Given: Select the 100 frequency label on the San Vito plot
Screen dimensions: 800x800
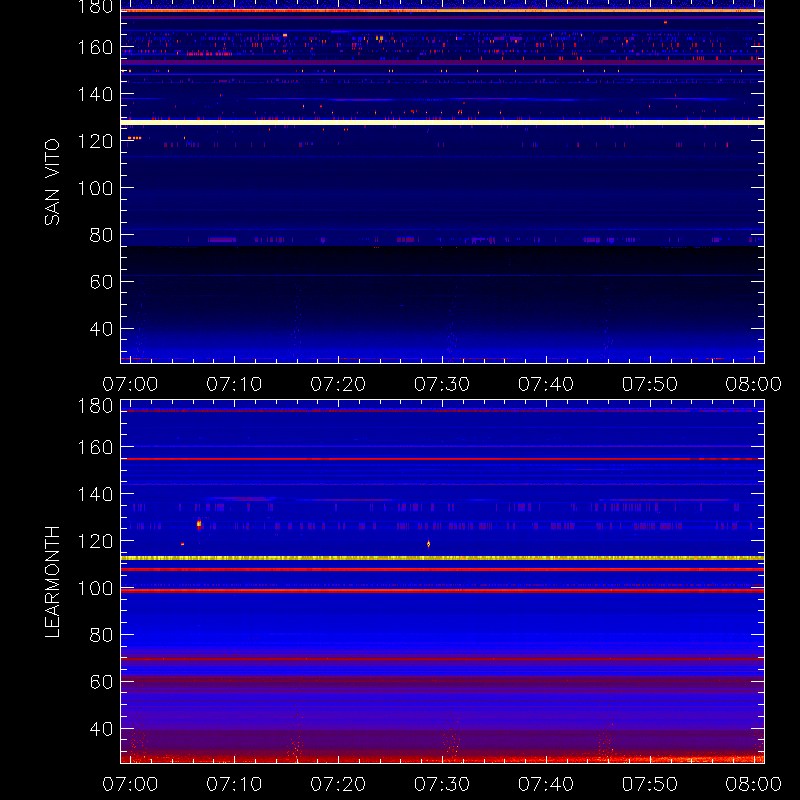Looking at the screenshot, I should (x=95, y=188).
